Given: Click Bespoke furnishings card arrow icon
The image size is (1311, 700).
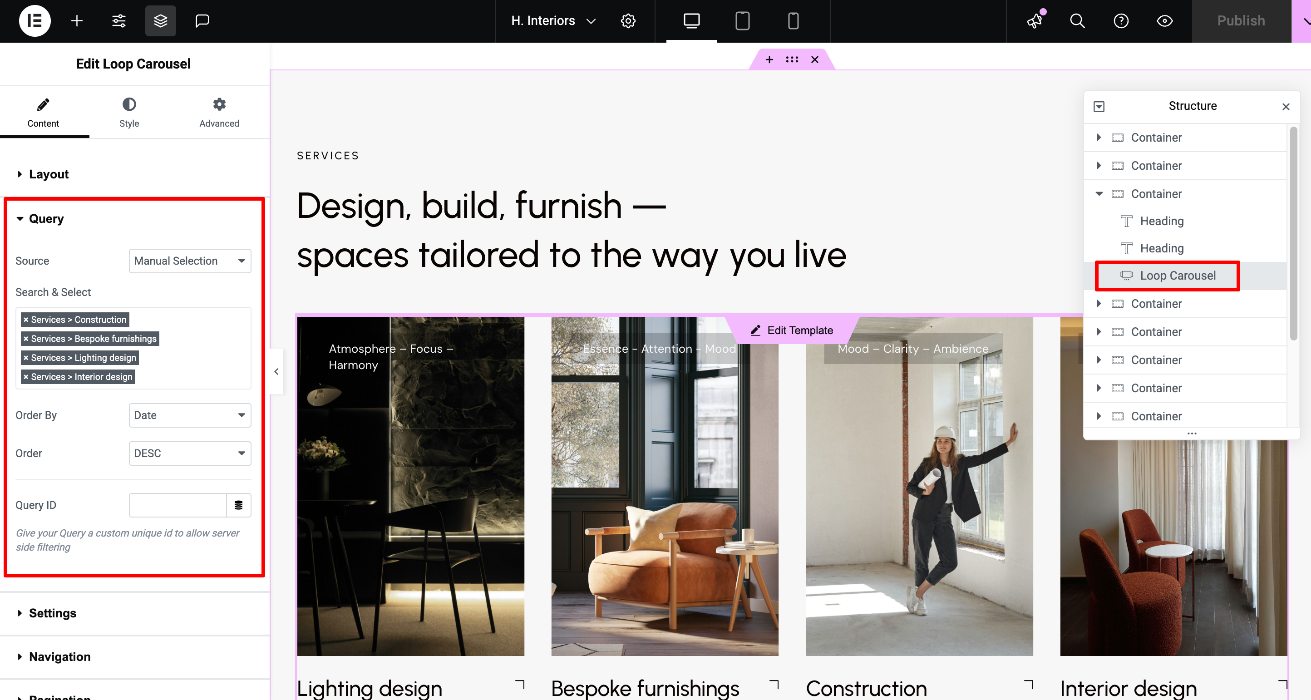Looking at the screenshot, I should click(x=773, y=684).
